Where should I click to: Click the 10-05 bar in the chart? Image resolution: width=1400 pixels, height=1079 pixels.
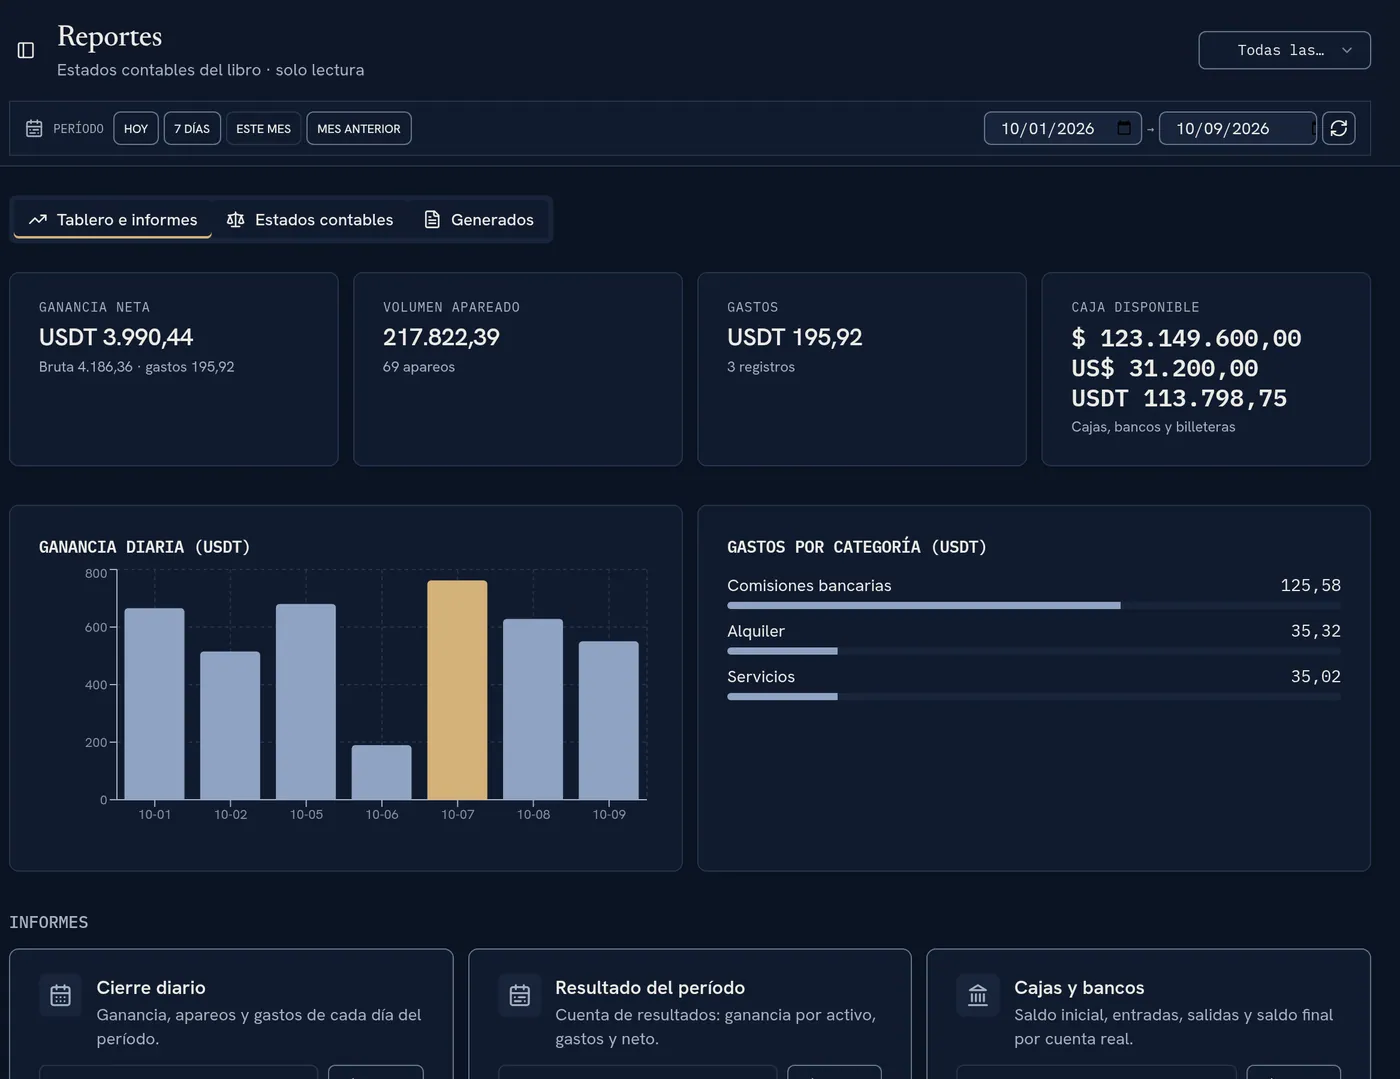[x=306, y=702]
